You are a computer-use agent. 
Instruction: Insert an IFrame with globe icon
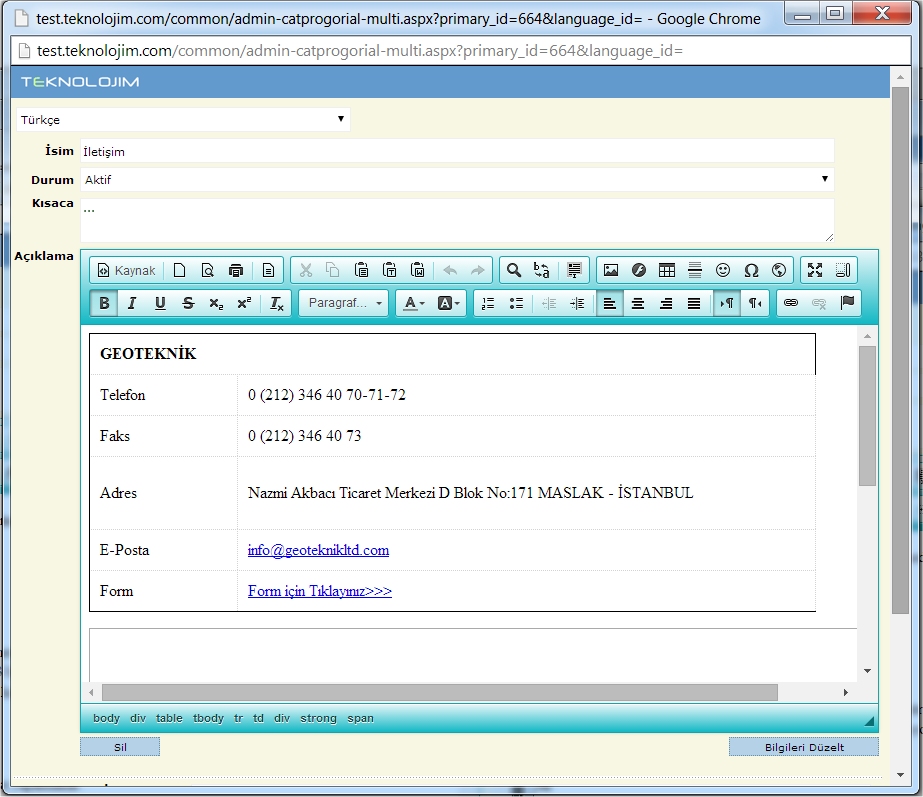(779, 270)
